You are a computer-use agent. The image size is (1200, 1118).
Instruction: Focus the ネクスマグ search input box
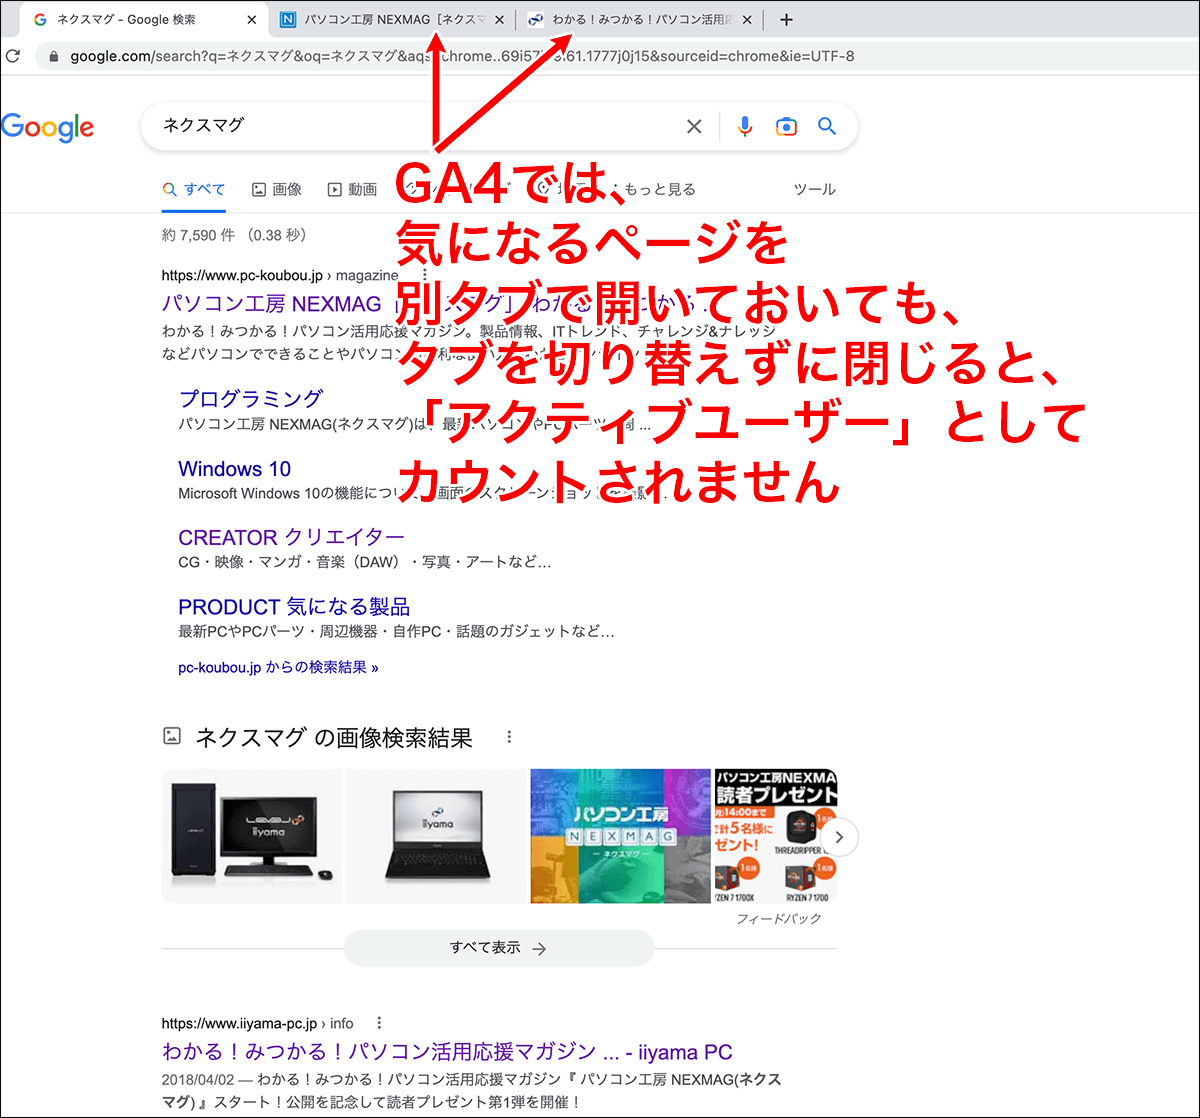[415, 126]
